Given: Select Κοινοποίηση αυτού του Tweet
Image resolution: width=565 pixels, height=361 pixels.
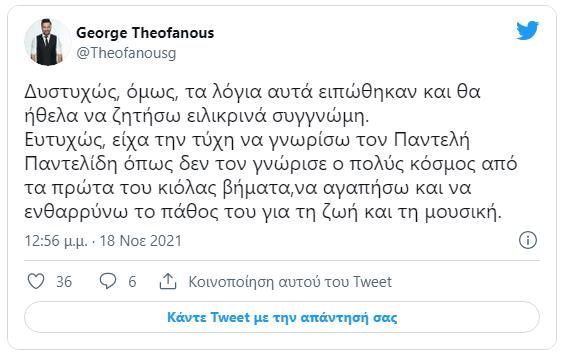Looking at the screenshot, I should pos(290,281).
